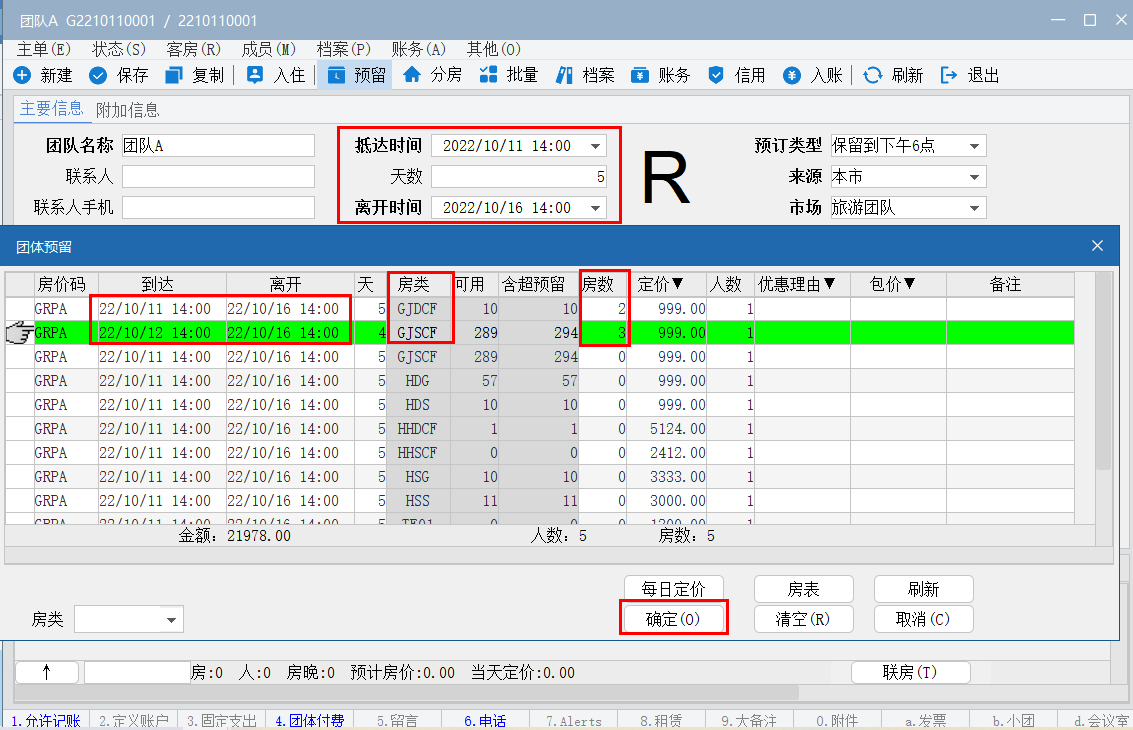The height and width of the screenshot is (730, 1133).
Task: Open the 其他(O) menu
Action: 494,49
